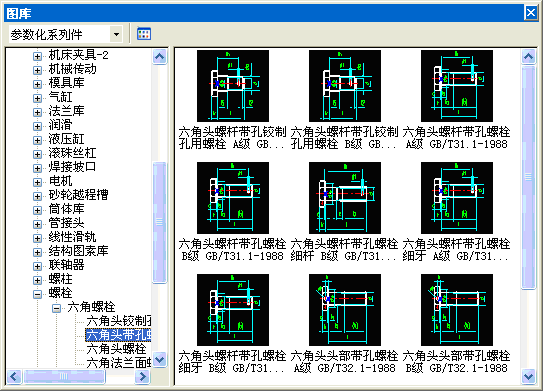Expand the 机床夹具-2 tree node
543x391 pixels.
pos(37,56)
